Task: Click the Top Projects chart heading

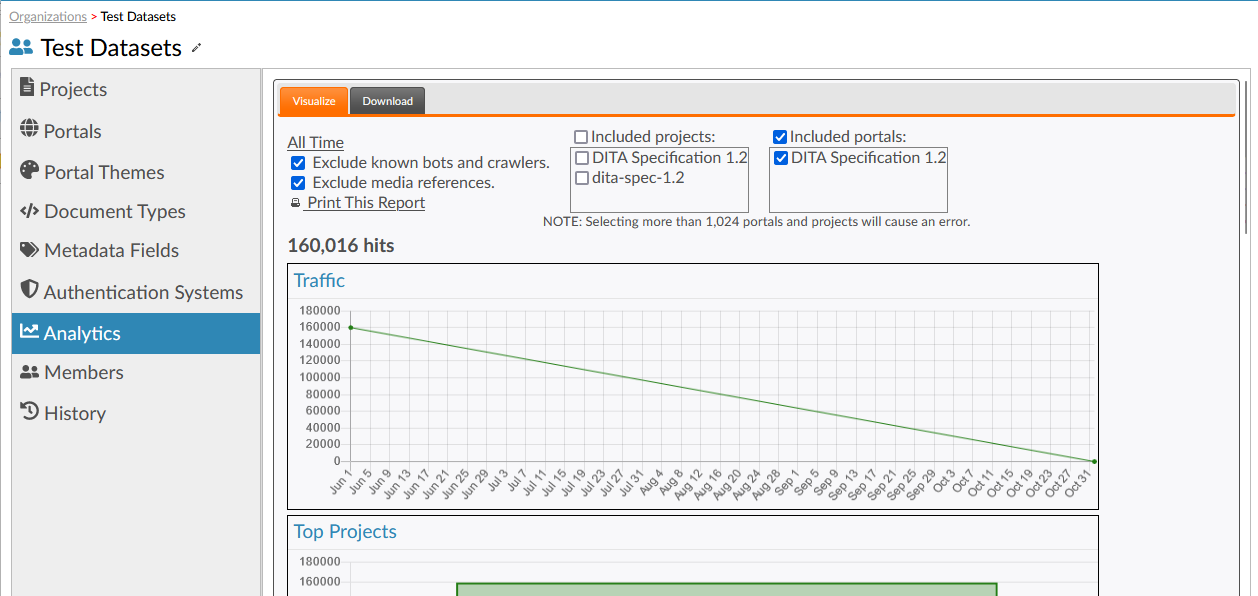Action: pos(345,531)
